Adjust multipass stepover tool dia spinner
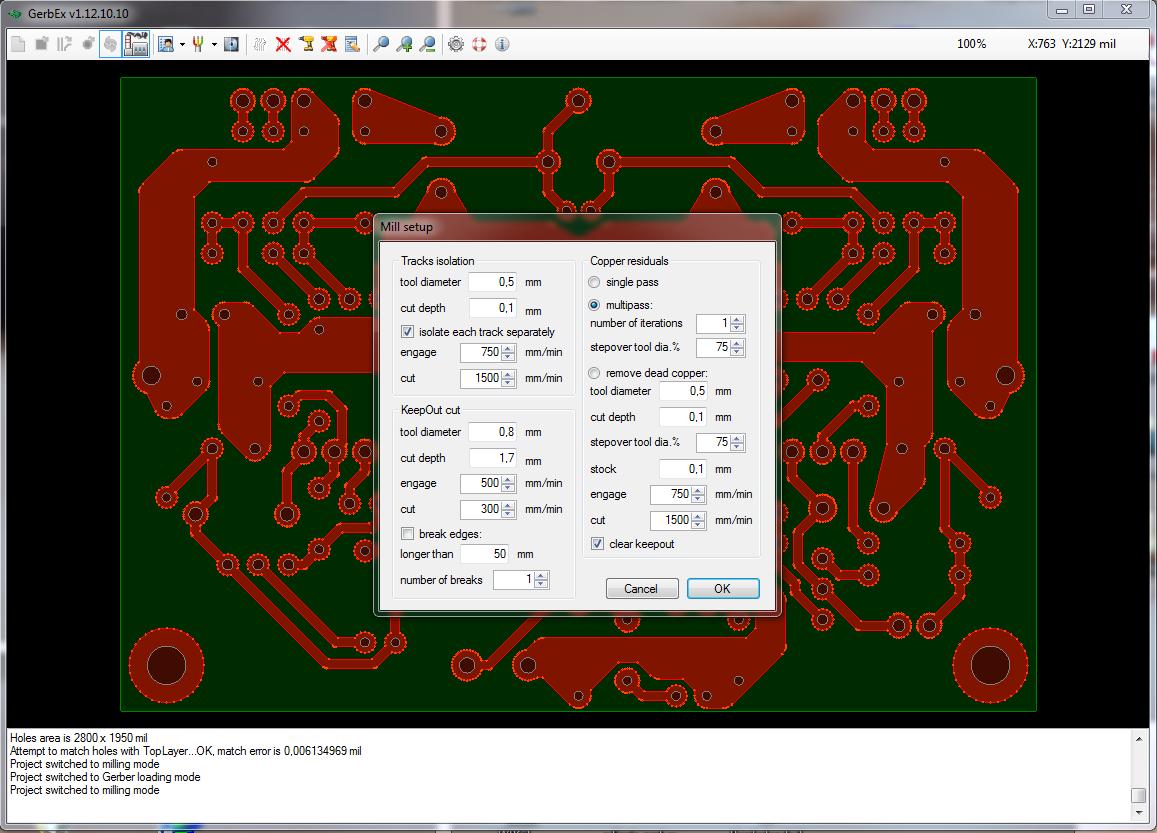 click(x=737, y=347)
